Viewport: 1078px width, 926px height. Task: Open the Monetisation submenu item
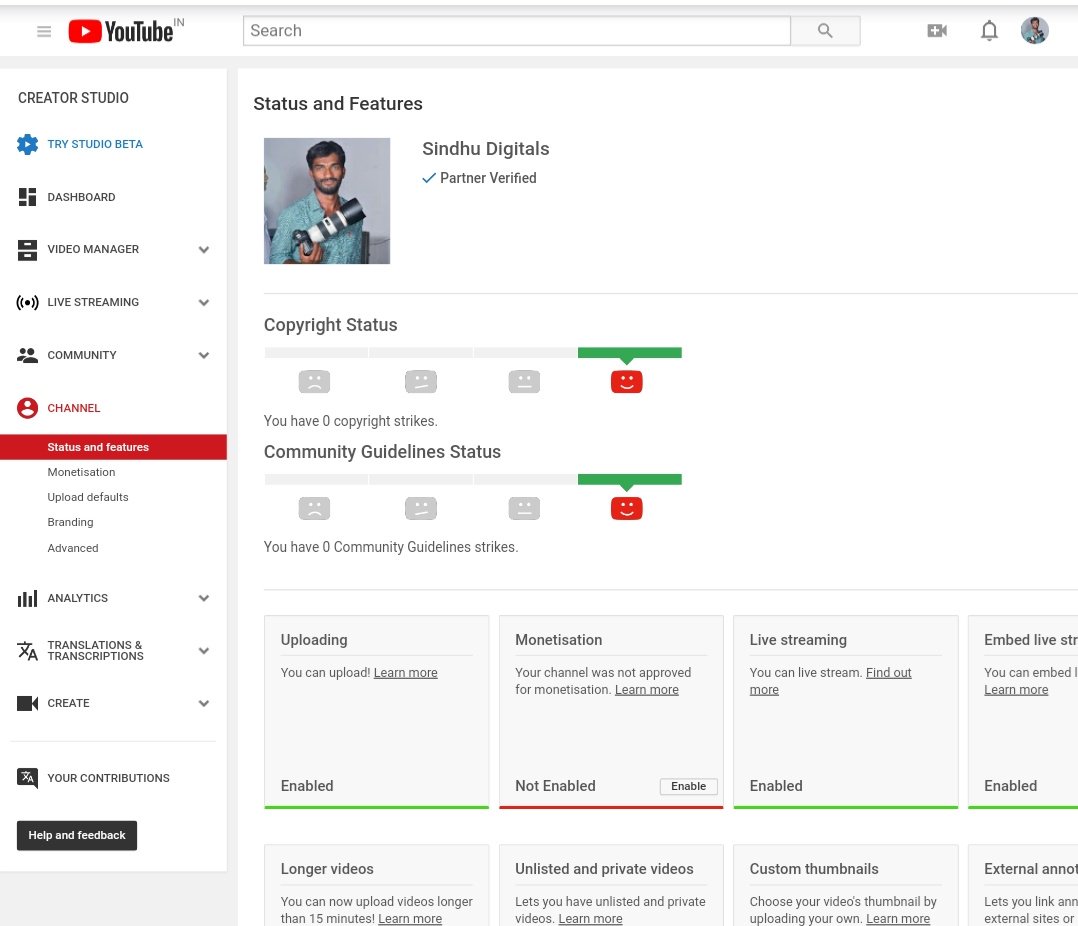81,472
